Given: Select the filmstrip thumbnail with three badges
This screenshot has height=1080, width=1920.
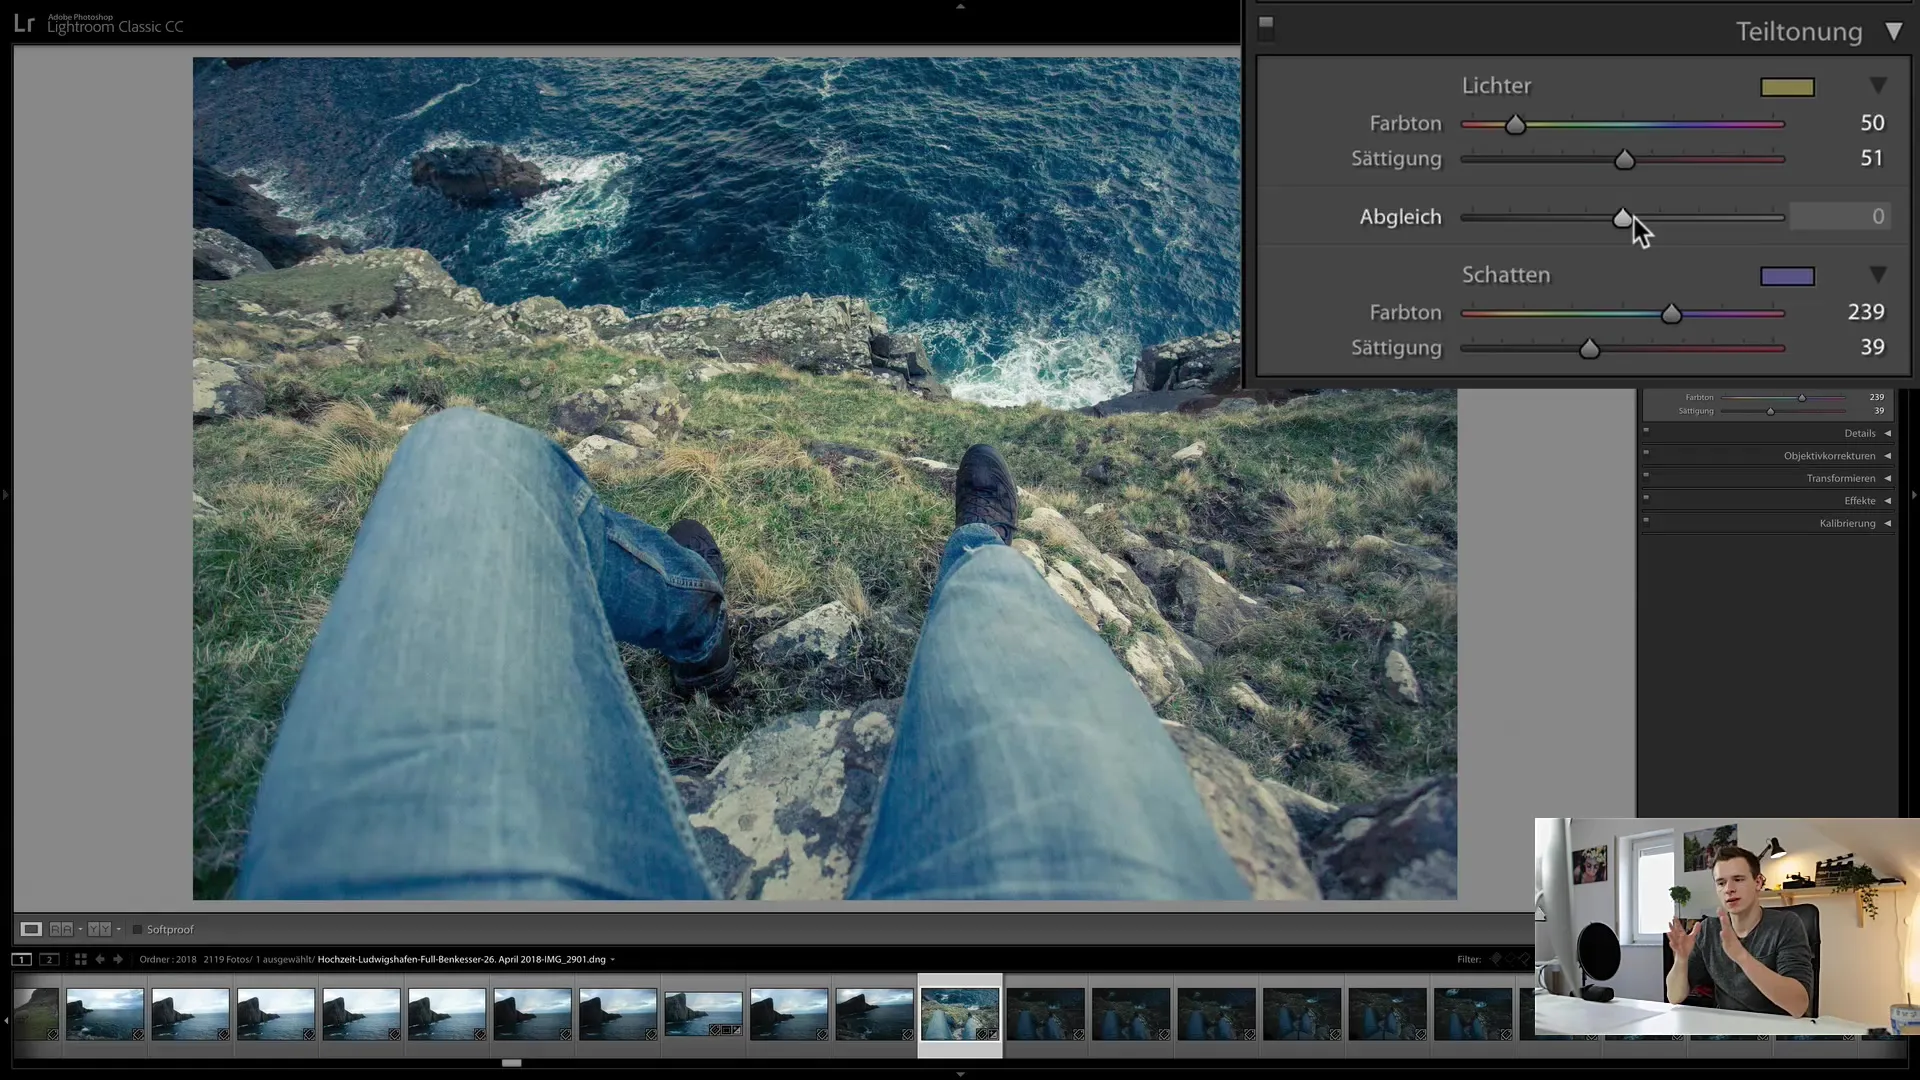Looking at the screenshot, I should coord(703,1014).
